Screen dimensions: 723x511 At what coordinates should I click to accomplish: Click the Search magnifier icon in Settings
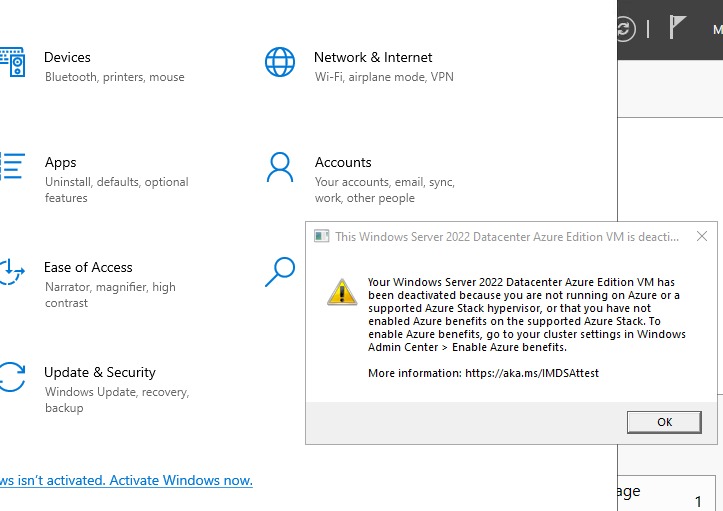280,271
